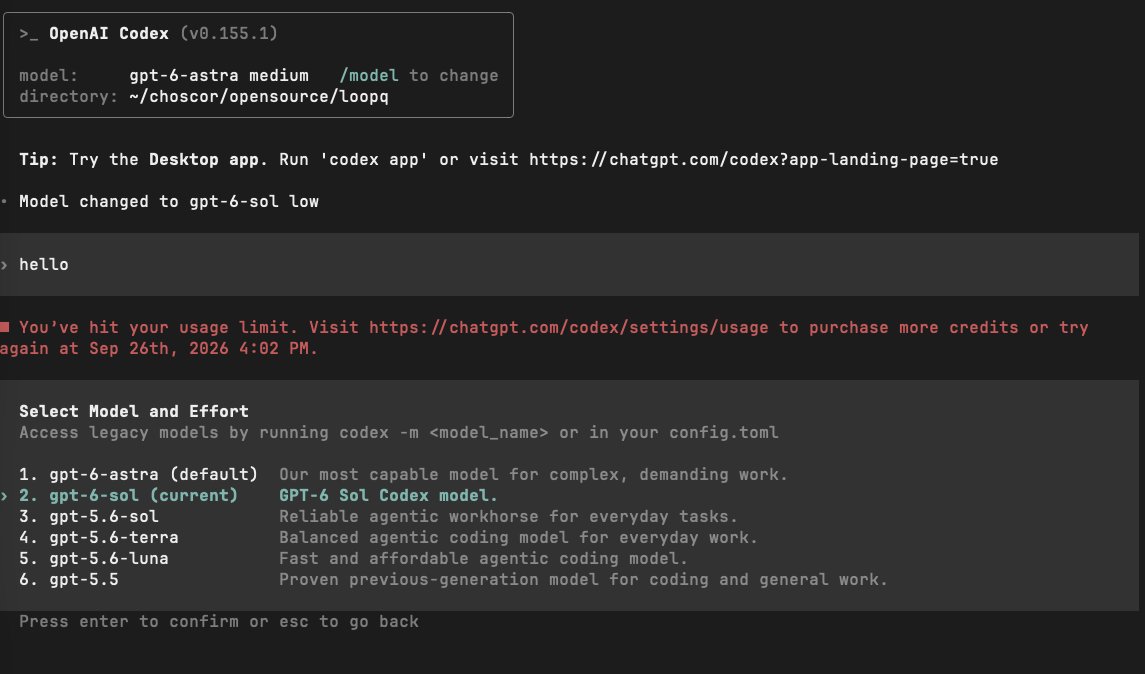Screen dimensions: 1145x674
Task: Click the directory path ~/choscor/opensource/loopq
Action: tap(259, 97)
